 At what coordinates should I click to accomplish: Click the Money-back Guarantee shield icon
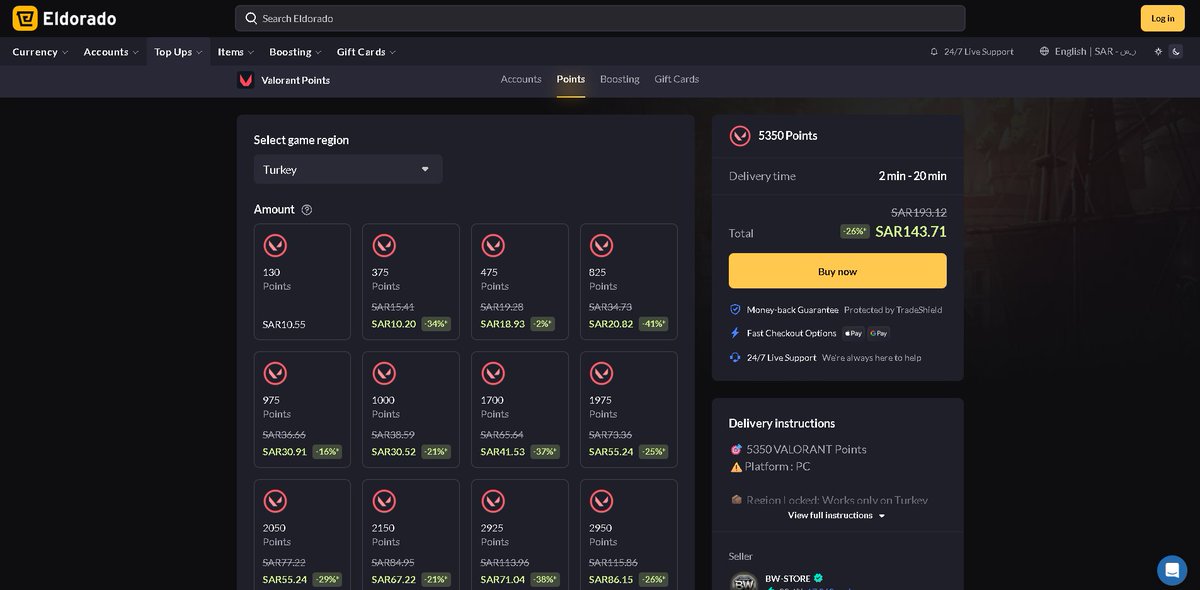coord(735,310)
